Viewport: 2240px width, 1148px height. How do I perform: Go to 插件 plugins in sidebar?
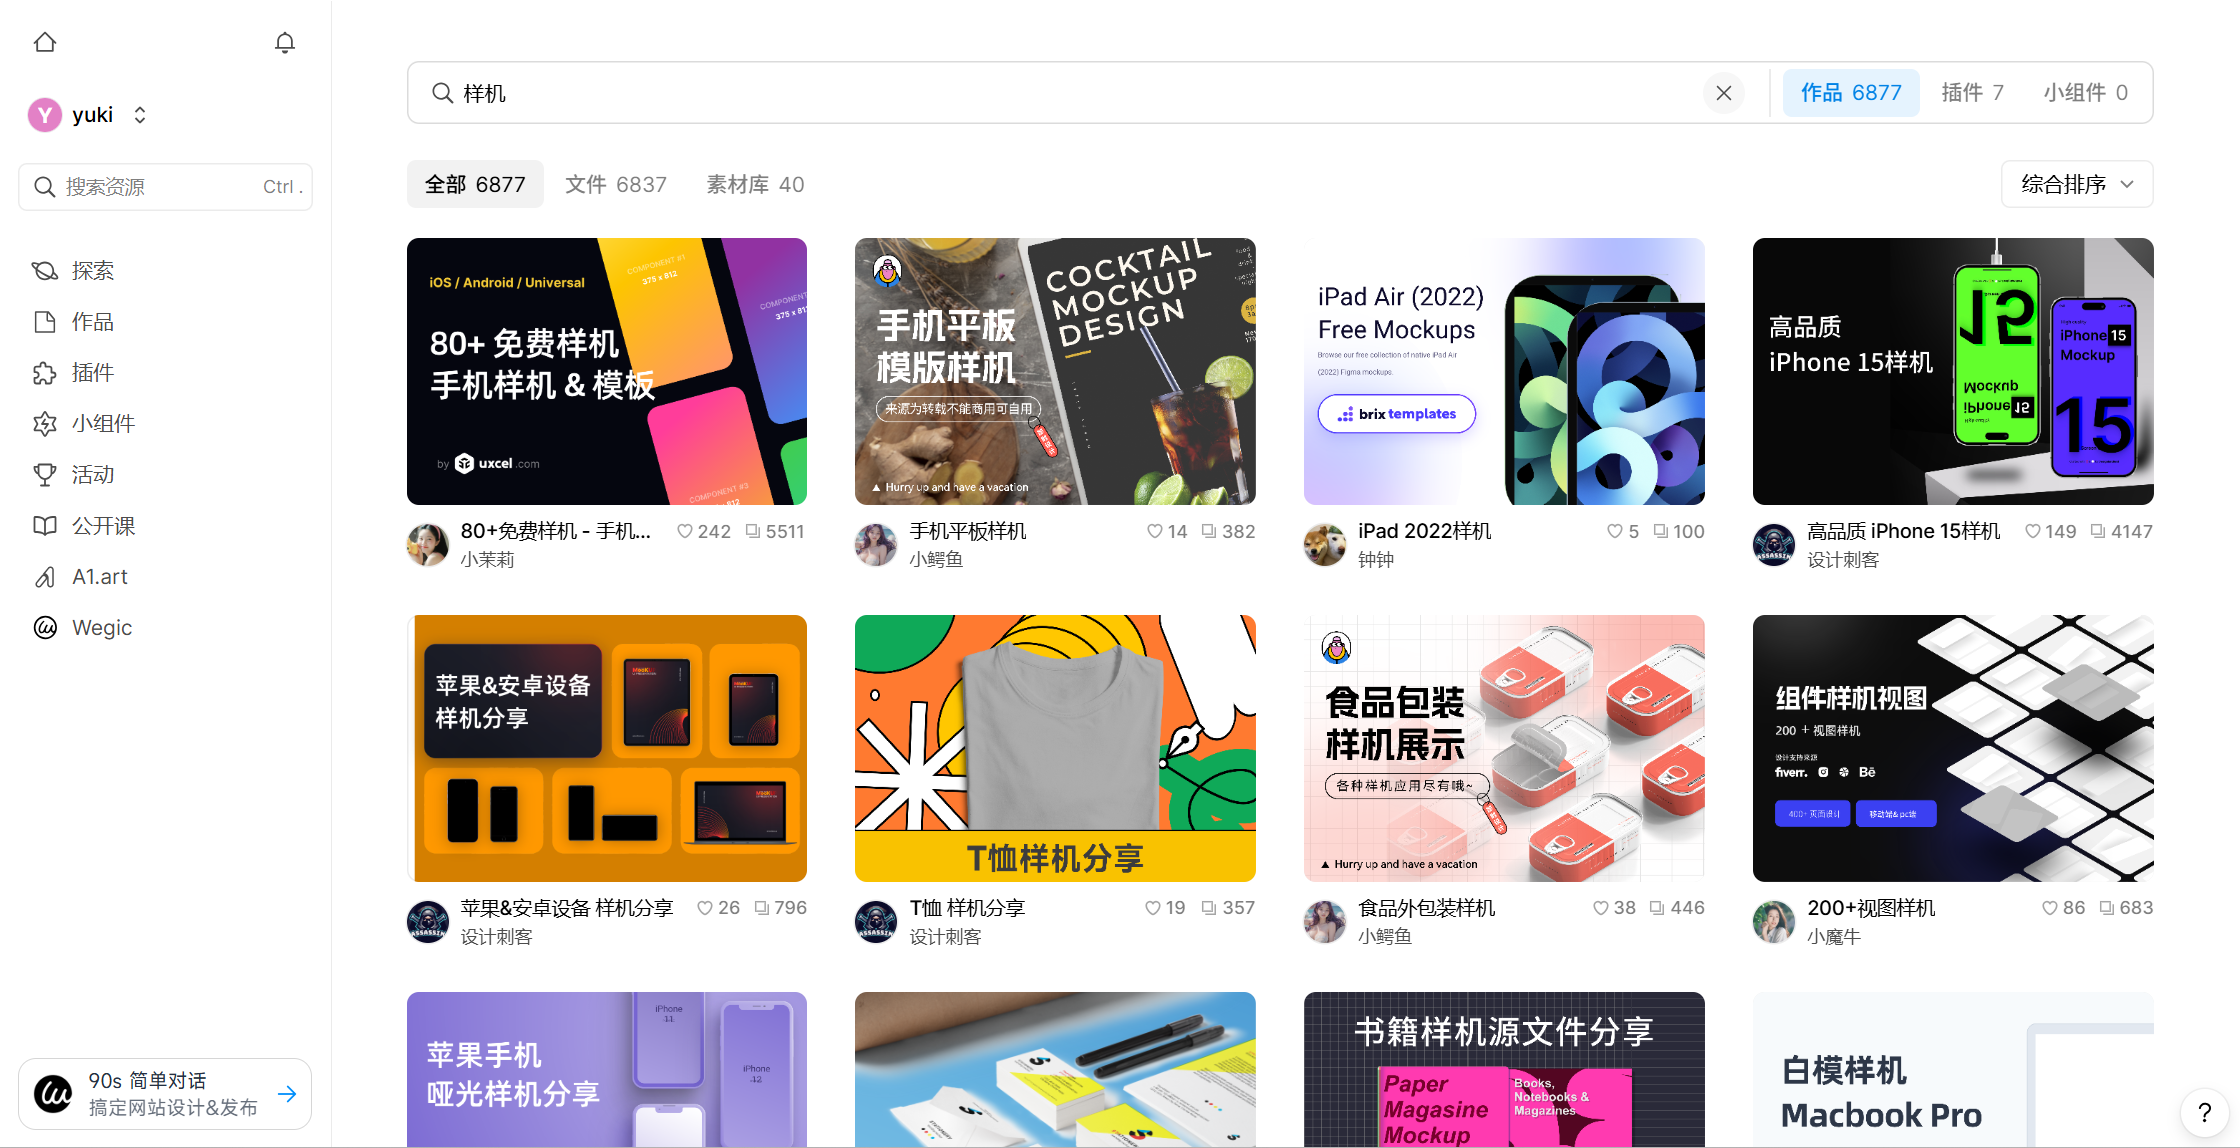pos(92,373)
